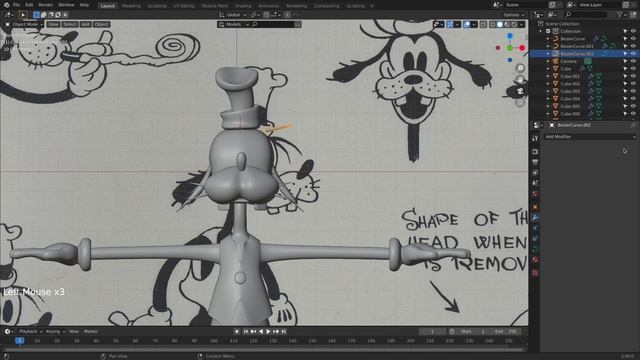Viewport: 640px width, 360px height.
Task: Toggle viewport Snap magnet icon
Action: (266, 15)
